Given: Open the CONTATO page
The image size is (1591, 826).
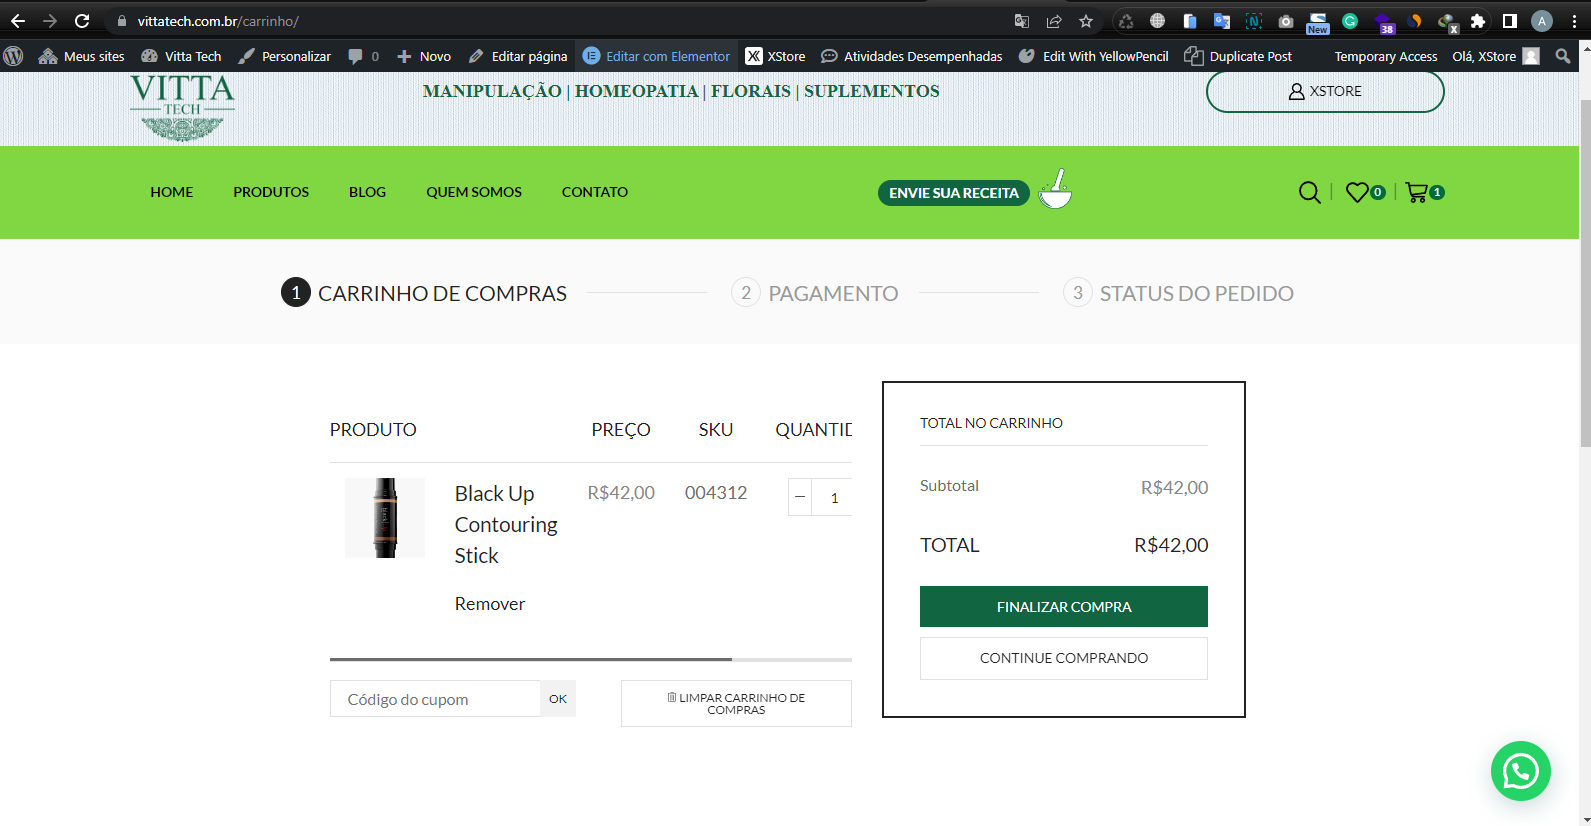Looking at the screenshot, I should (595, 192).
